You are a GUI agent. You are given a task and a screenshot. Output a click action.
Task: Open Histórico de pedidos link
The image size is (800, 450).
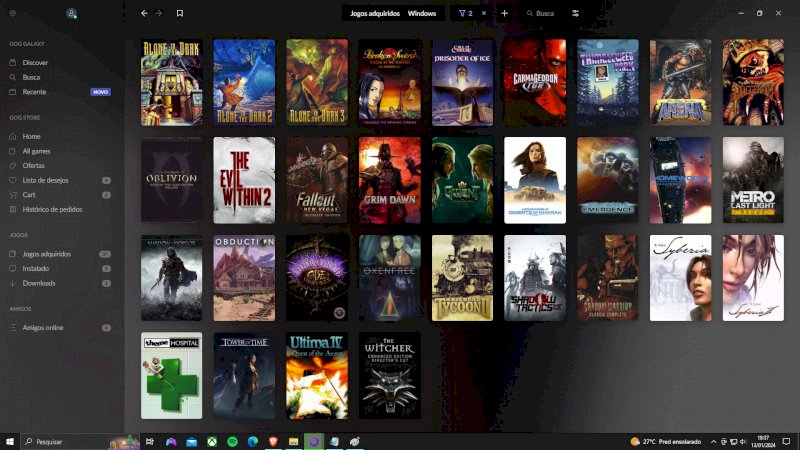[x=52, y=209]
